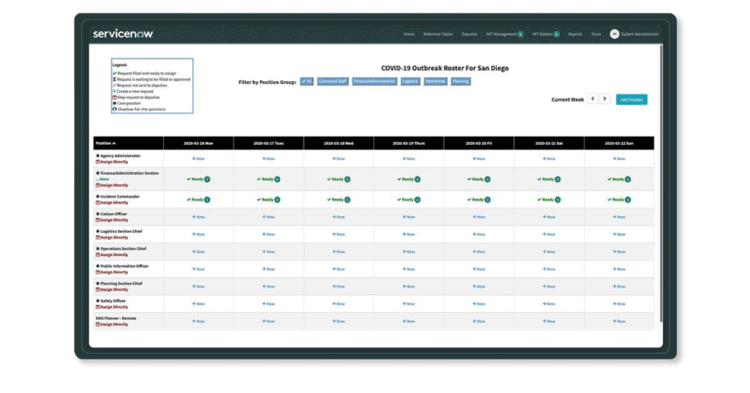Screen dimensions: 750x393
Task: Create new request for Safety Officer Friday
Action: point(479,304)
